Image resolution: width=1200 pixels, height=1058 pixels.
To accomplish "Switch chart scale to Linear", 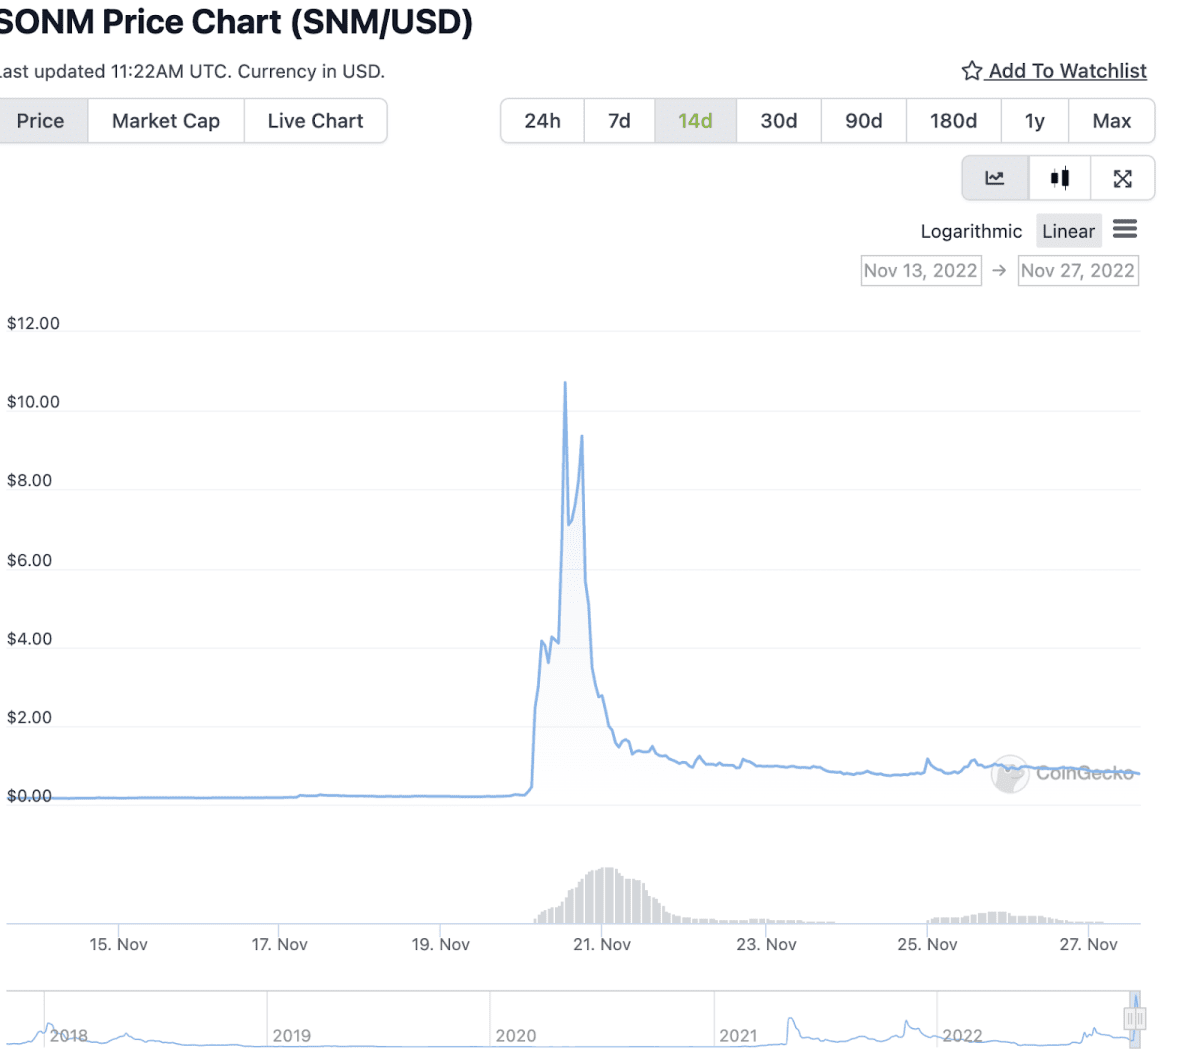I will [x=1069, y=231].
